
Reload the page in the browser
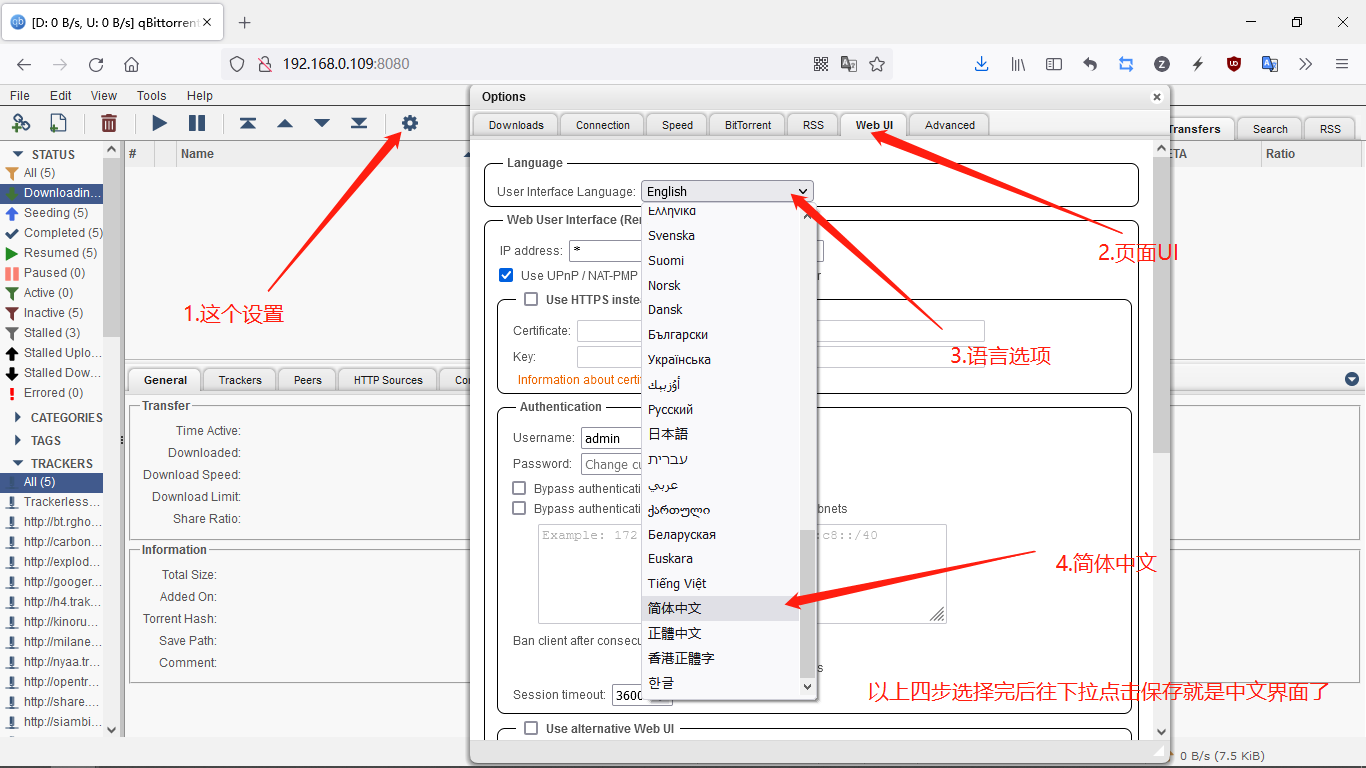tap(96, 64)
